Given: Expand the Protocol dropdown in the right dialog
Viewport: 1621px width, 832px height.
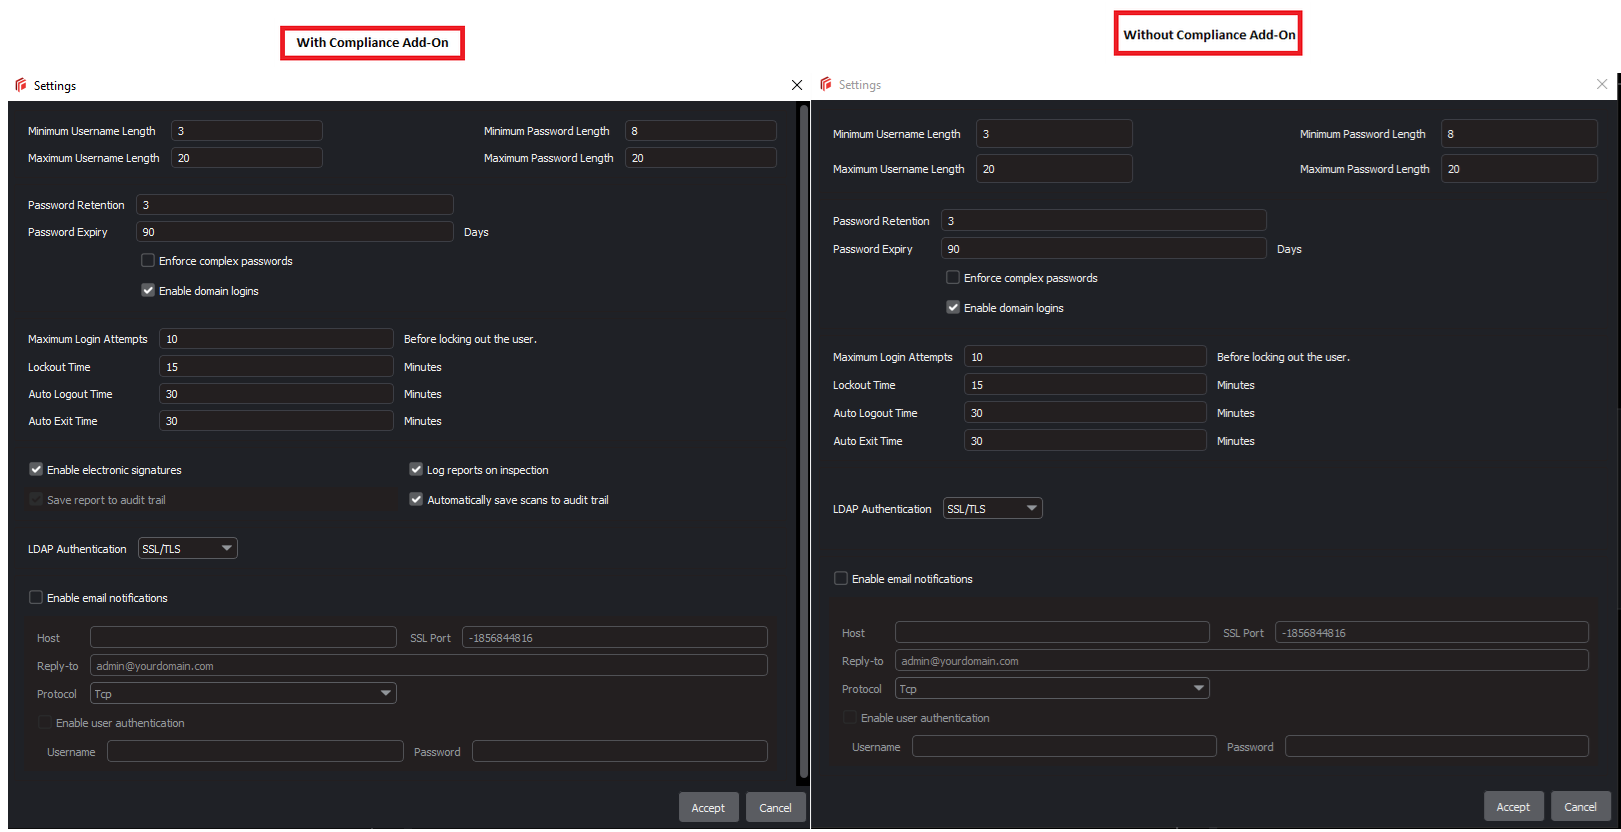Looking at the screenshot, I should click(x=1052, y=689).
